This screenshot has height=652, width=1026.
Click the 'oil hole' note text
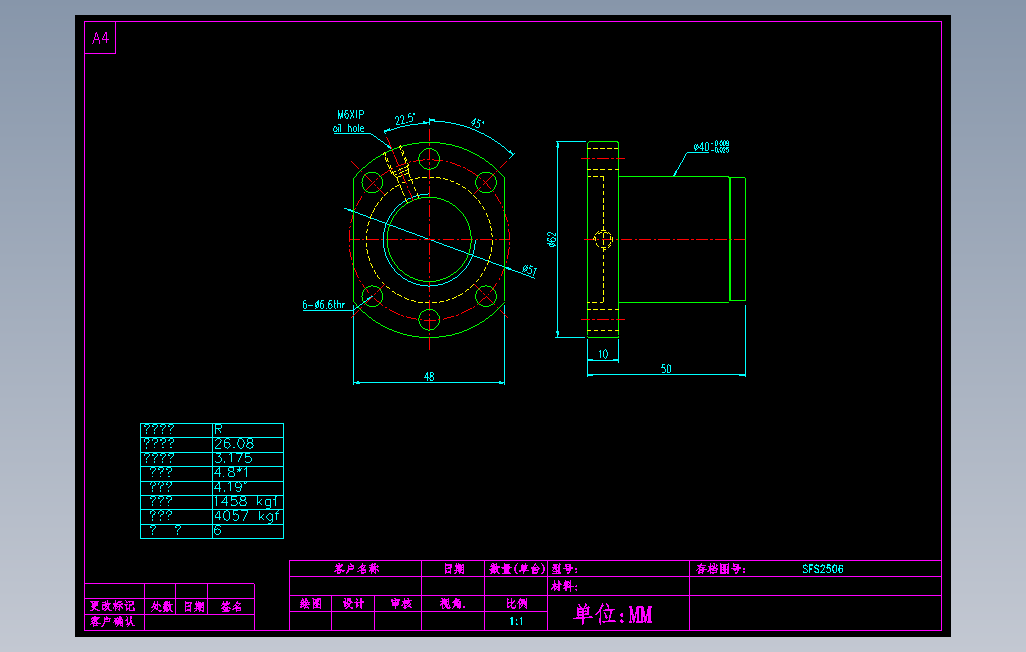click(x=349, y=128)
